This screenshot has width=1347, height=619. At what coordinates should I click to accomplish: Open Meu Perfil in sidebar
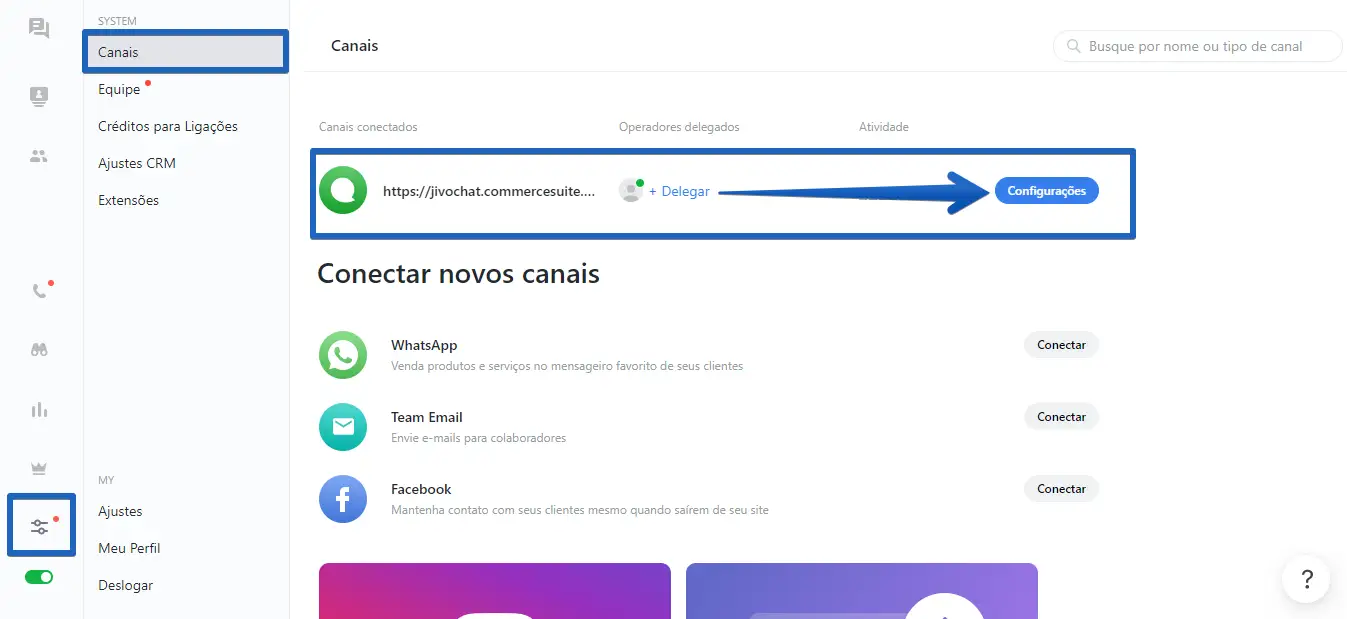pyautogui.click(x=129, y=548)
